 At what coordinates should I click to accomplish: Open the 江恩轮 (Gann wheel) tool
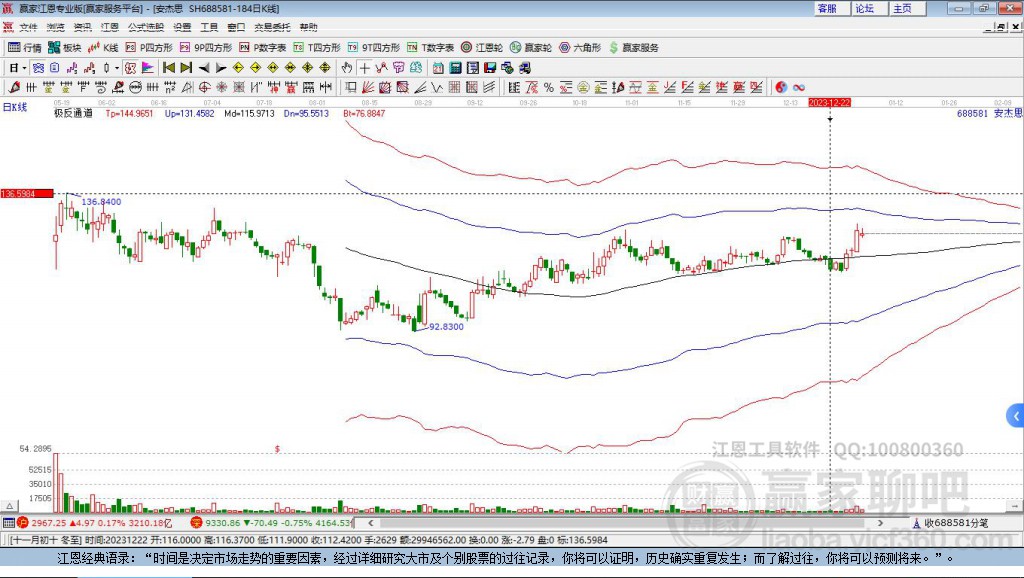(x=481, y=48)
